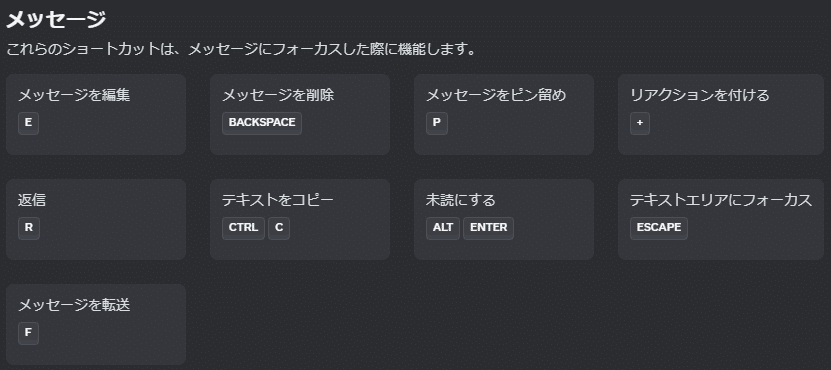831x370 pixels.
Task: Click the 未読にする label
Action: click(x=461, y=200)
